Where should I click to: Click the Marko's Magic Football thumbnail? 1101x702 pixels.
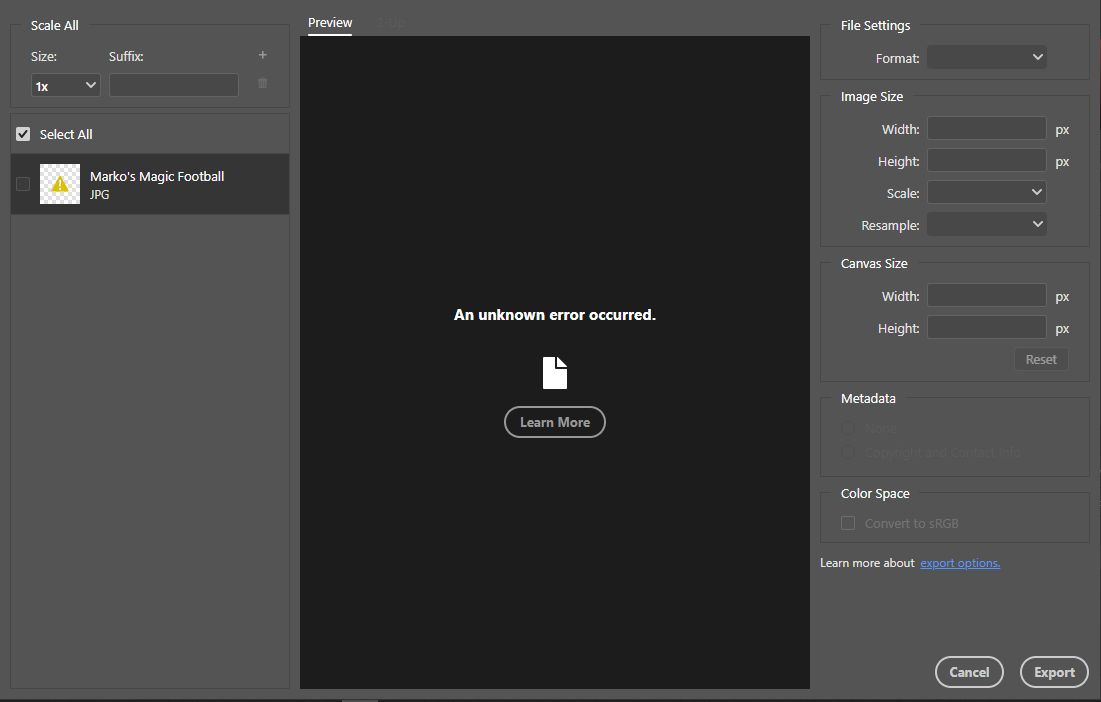(x=59, y=184)
